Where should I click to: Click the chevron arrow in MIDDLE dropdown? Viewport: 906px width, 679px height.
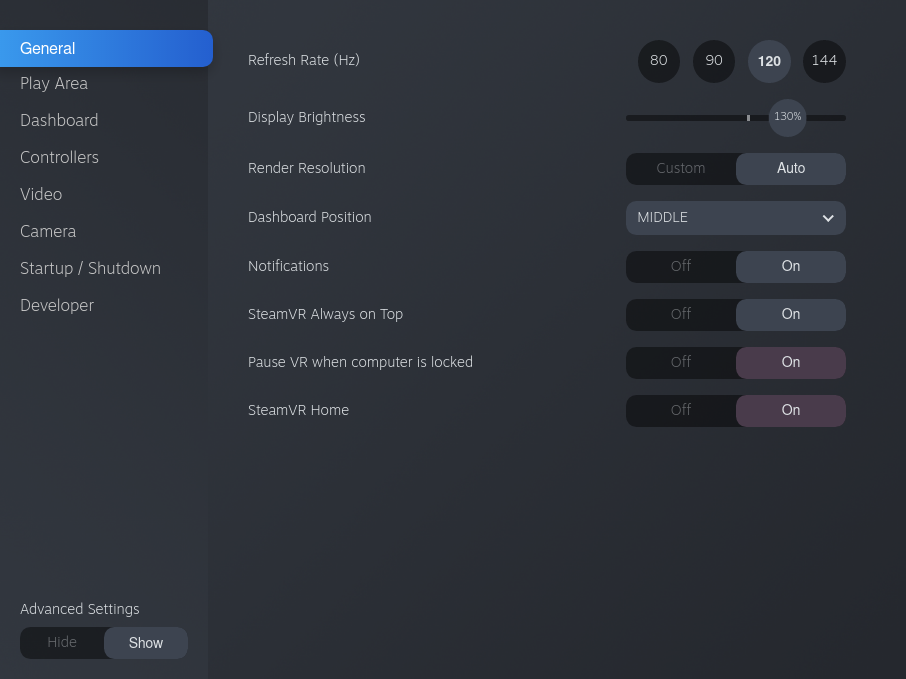pos(828,218)
